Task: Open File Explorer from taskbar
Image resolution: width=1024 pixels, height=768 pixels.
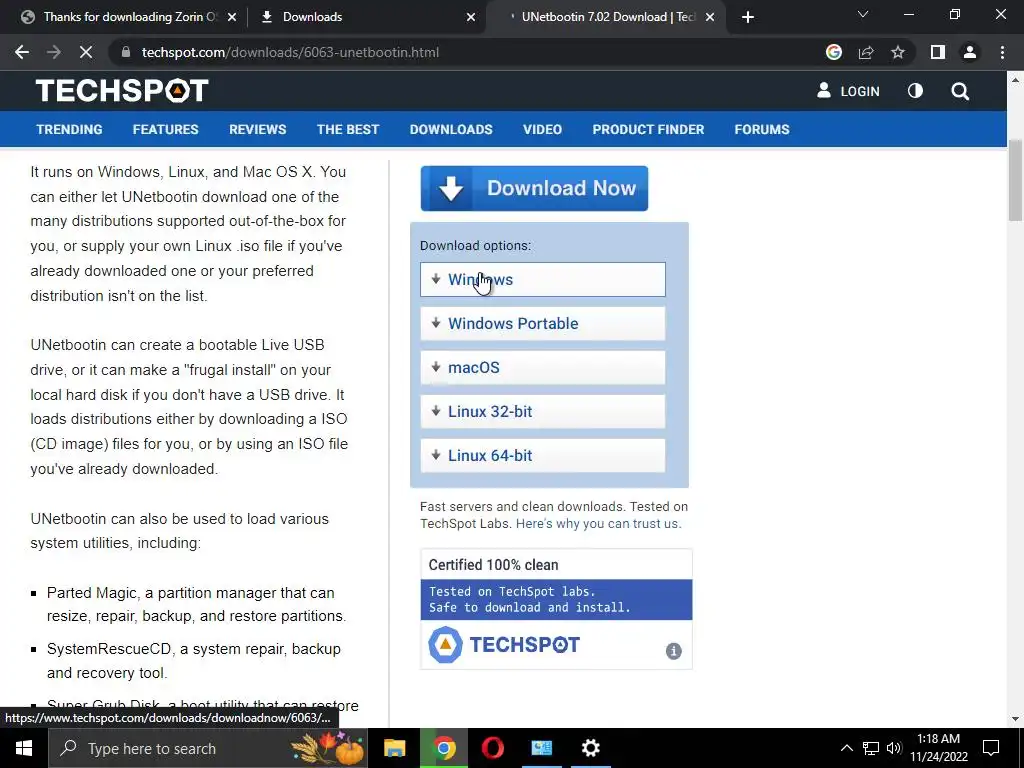Action: [394, 748]
